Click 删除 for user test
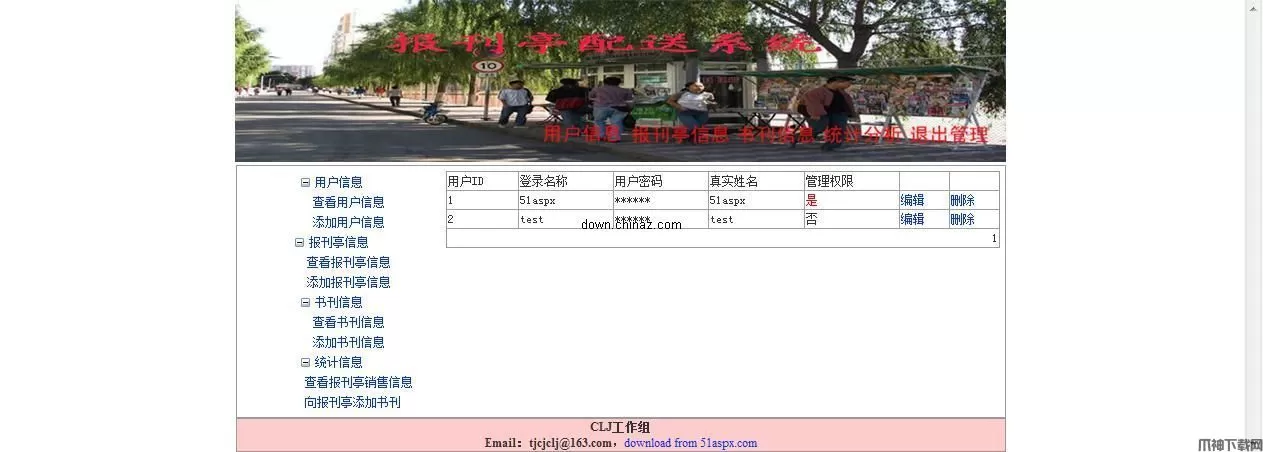Image resolution: width=1263 pixels, height=452 pixels. click(x=962, y=219)
